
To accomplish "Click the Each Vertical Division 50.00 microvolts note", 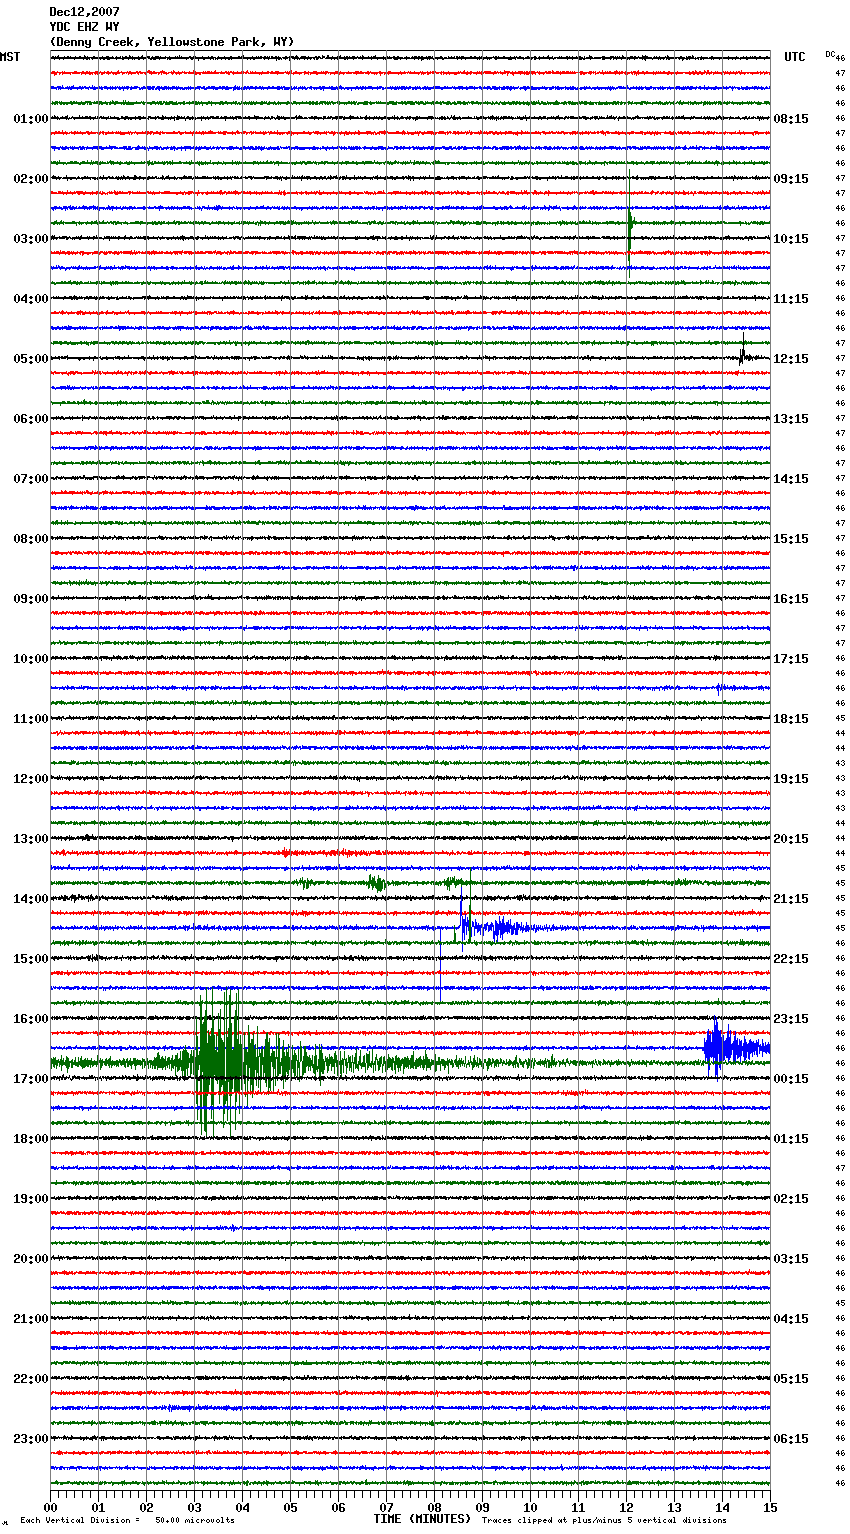I will point(127,1521).
